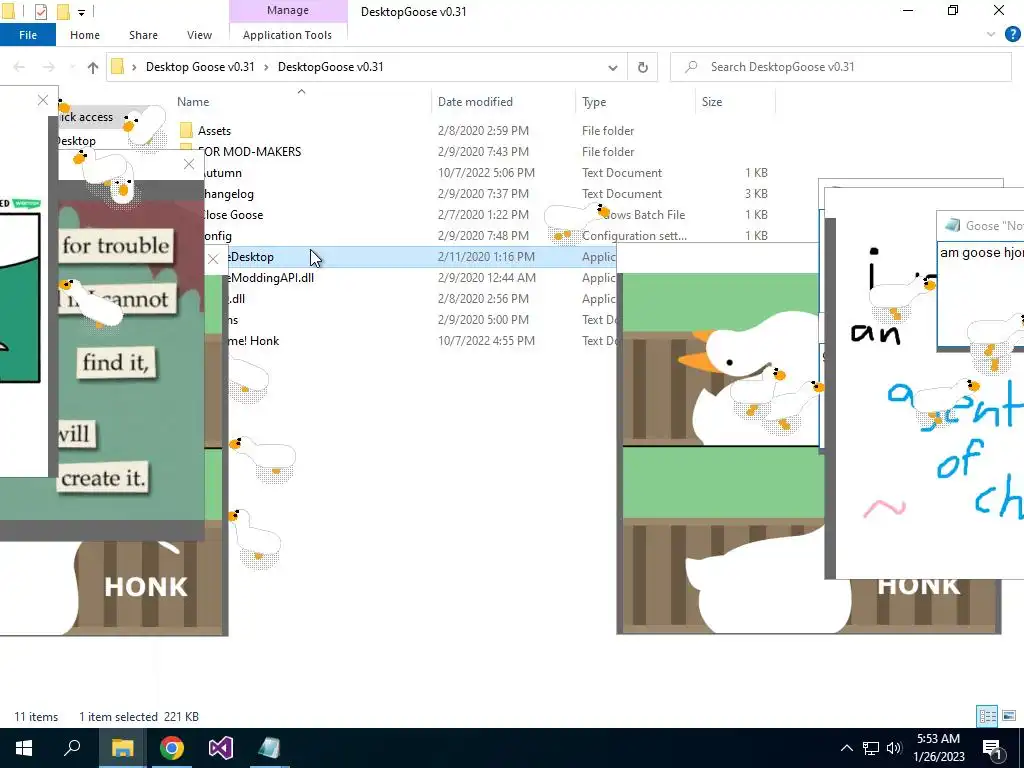1024x768 pixels.
Task: Show hidden system tray icons
Action: click(846, 748)
